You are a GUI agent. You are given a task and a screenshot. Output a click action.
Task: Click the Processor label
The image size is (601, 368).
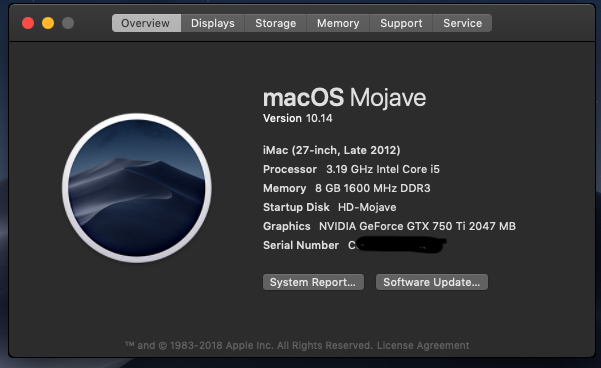click(290, 169)
